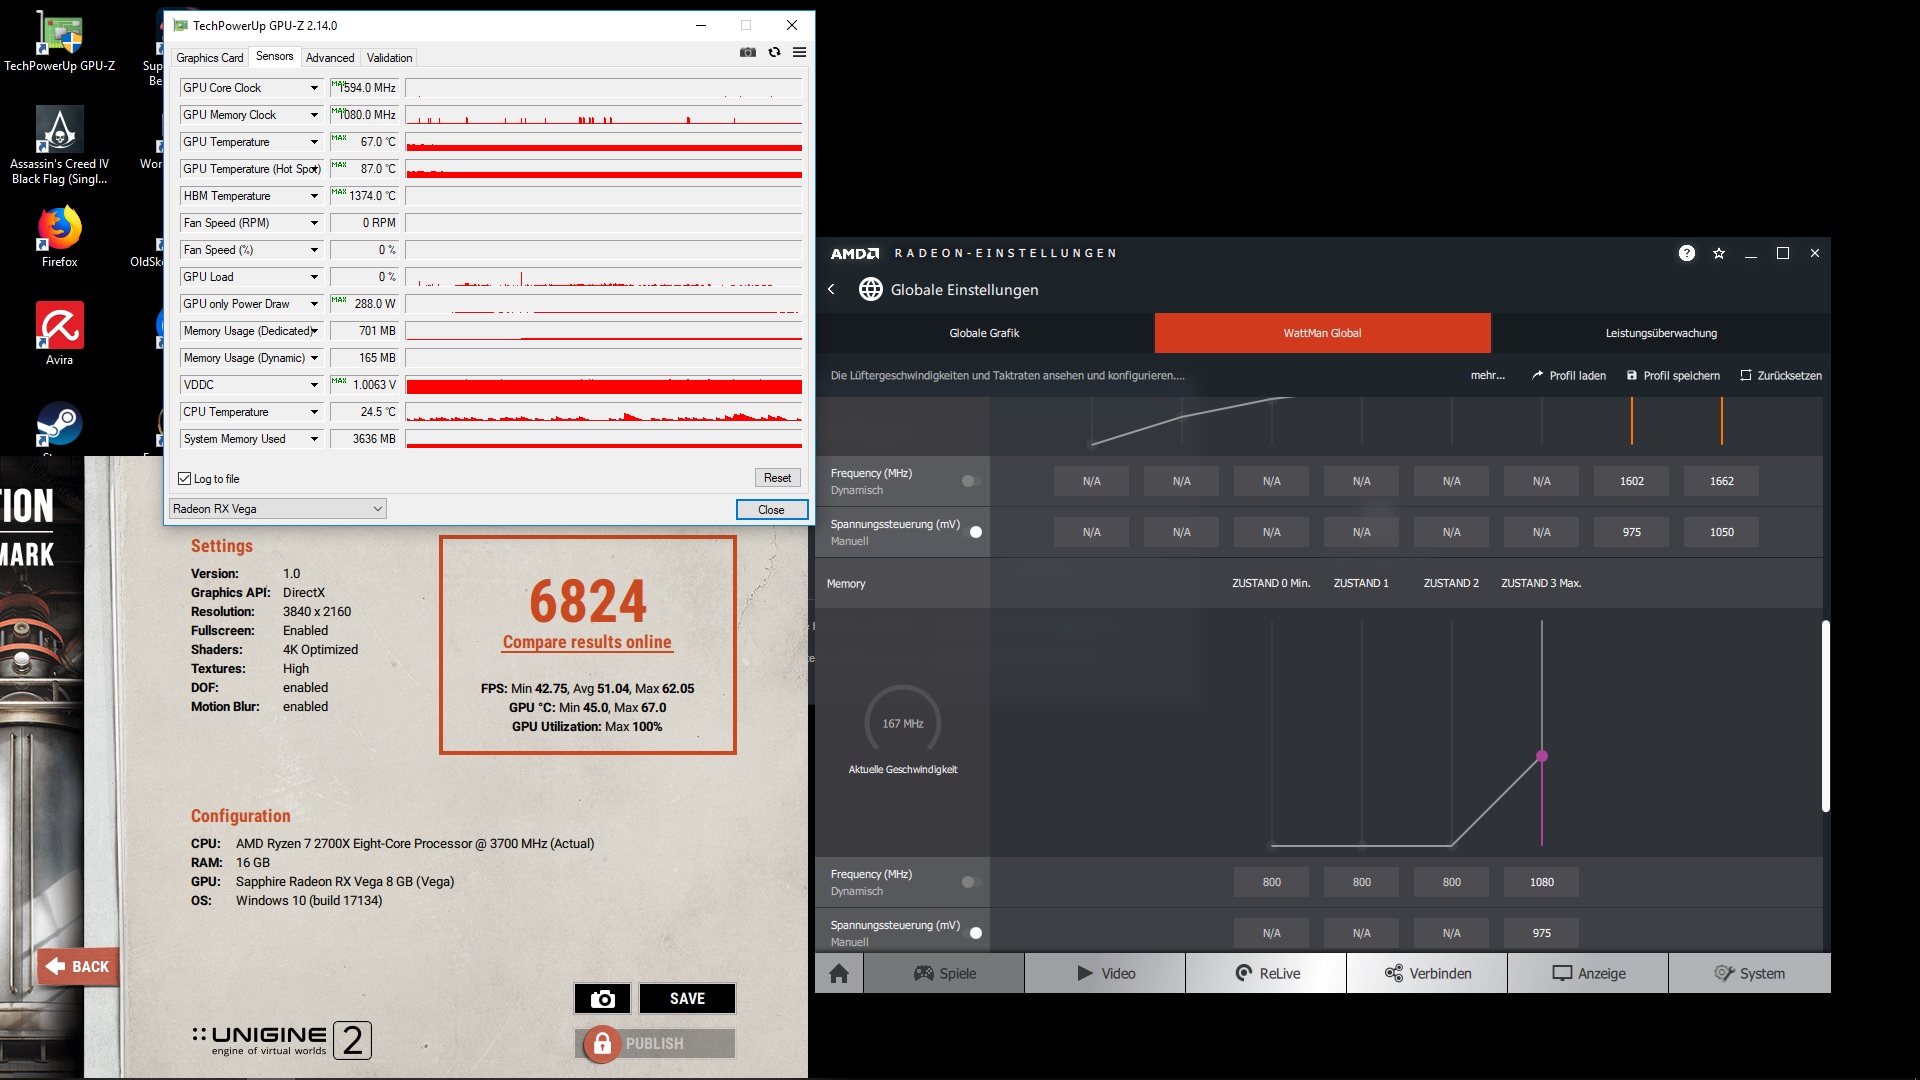Click the GPU-Z refresh icon

(x=774, y=52)
